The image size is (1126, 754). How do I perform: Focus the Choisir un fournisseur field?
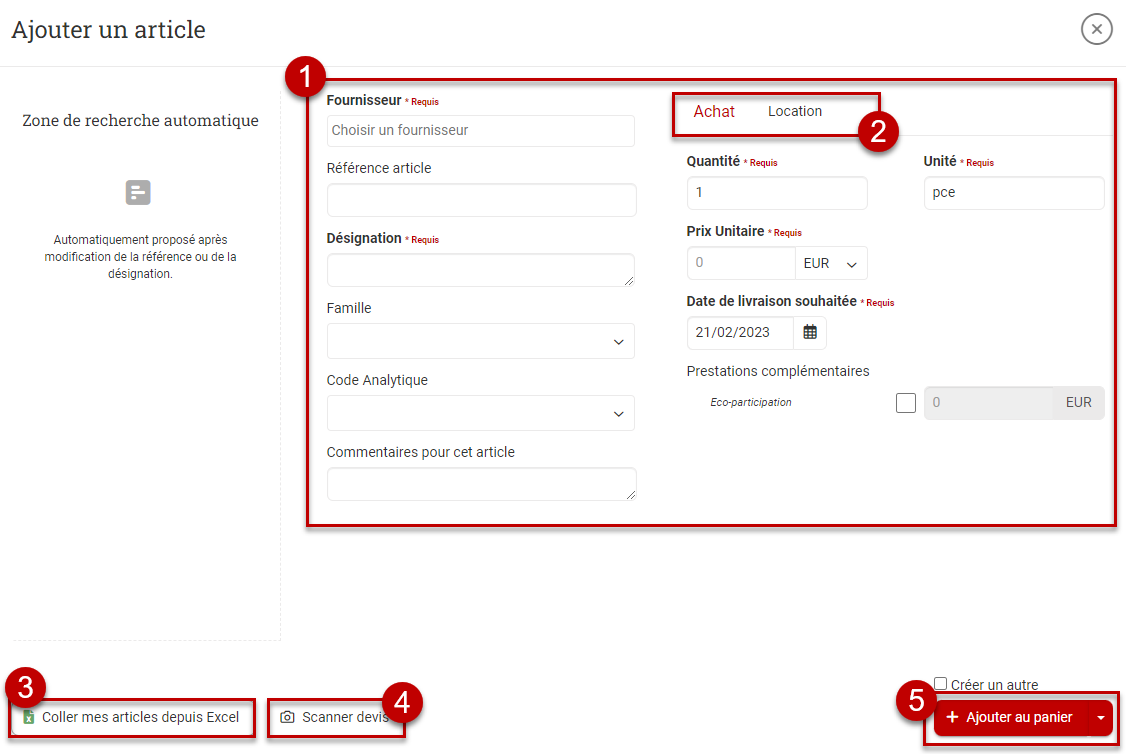pos(481,130)
